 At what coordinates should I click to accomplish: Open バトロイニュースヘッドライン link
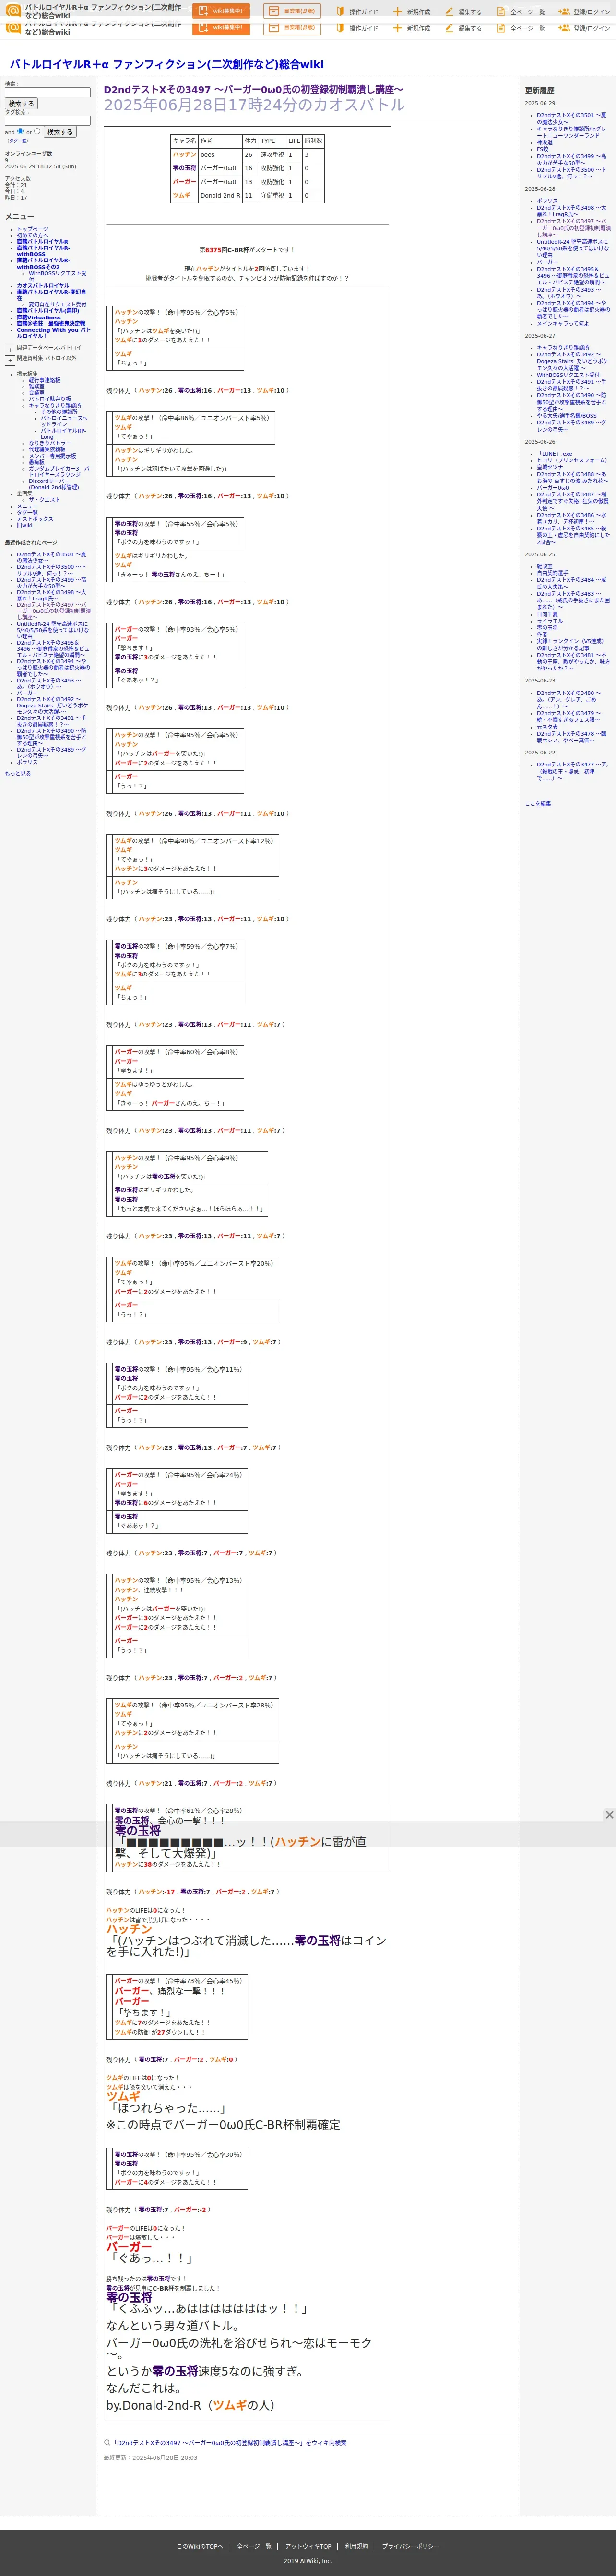coord(64,421)
